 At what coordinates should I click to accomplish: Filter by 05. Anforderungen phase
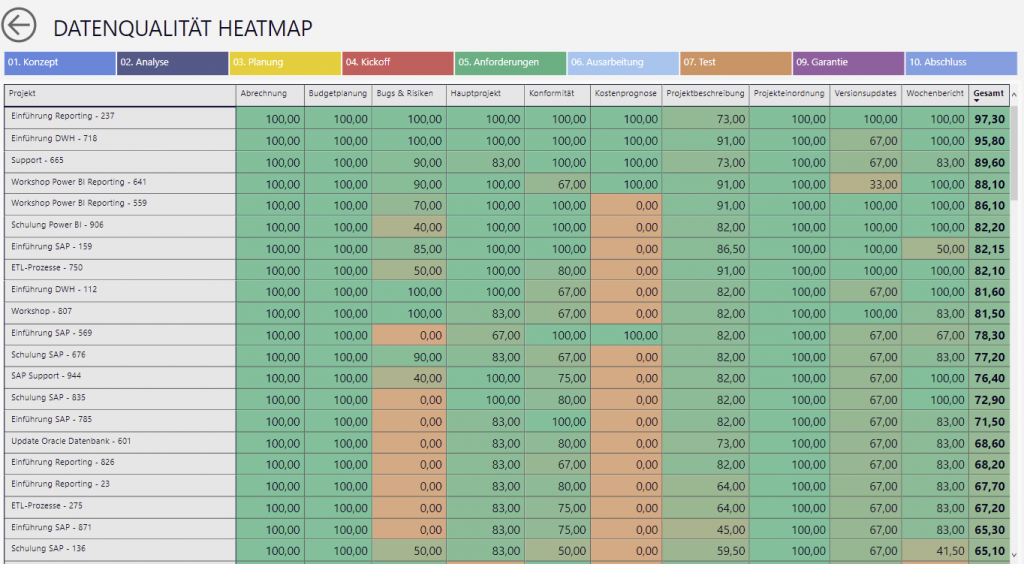coord(510,63)
